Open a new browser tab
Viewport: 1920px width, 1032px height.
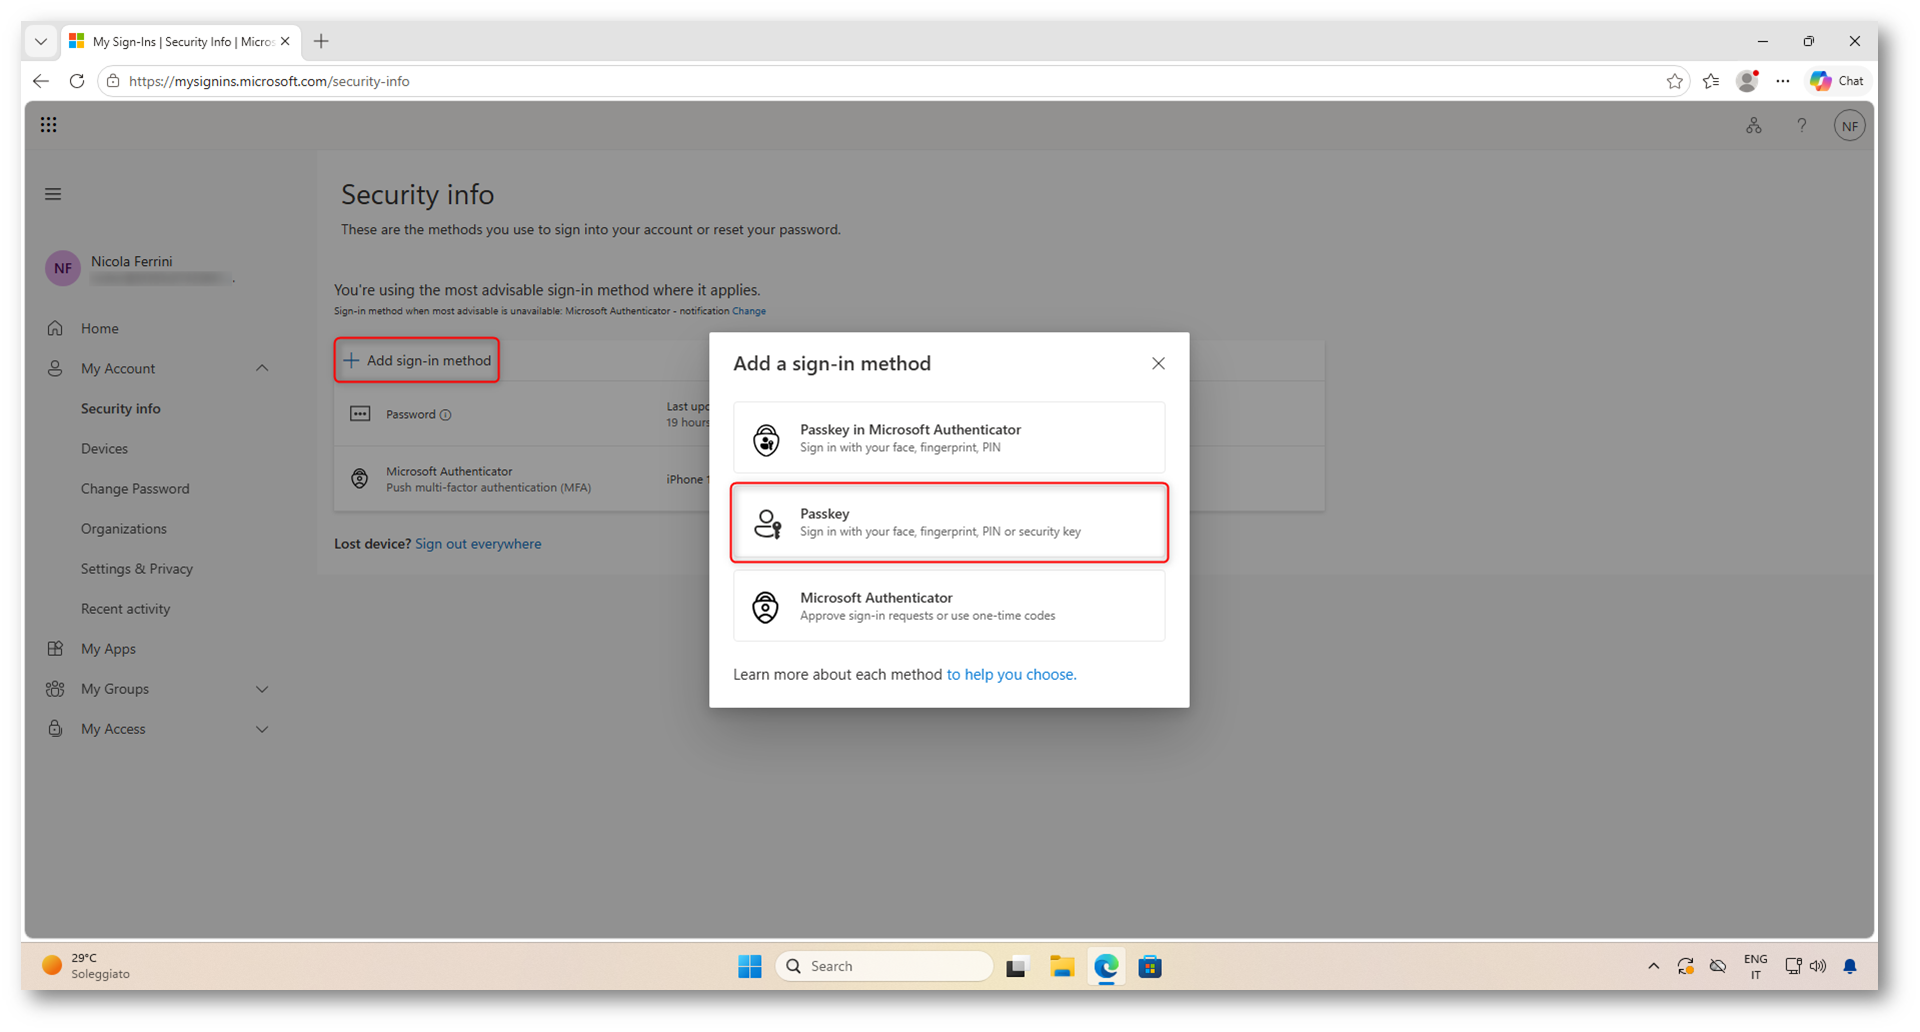321,42
